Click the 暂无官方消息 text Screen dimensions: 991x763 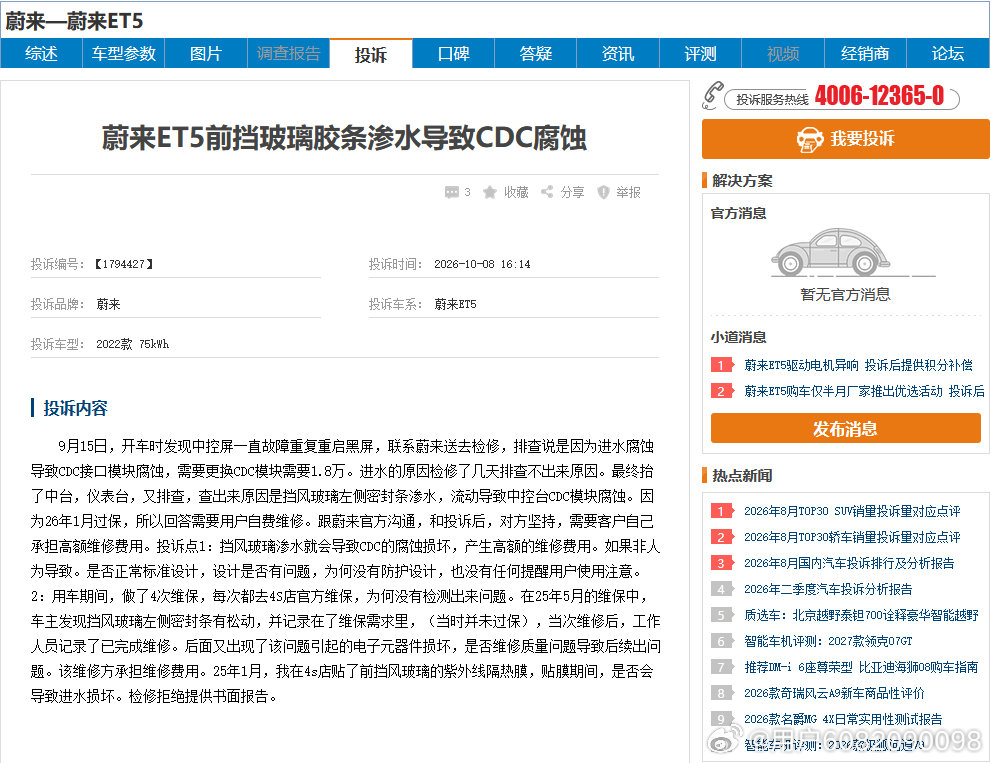point(846,295)
